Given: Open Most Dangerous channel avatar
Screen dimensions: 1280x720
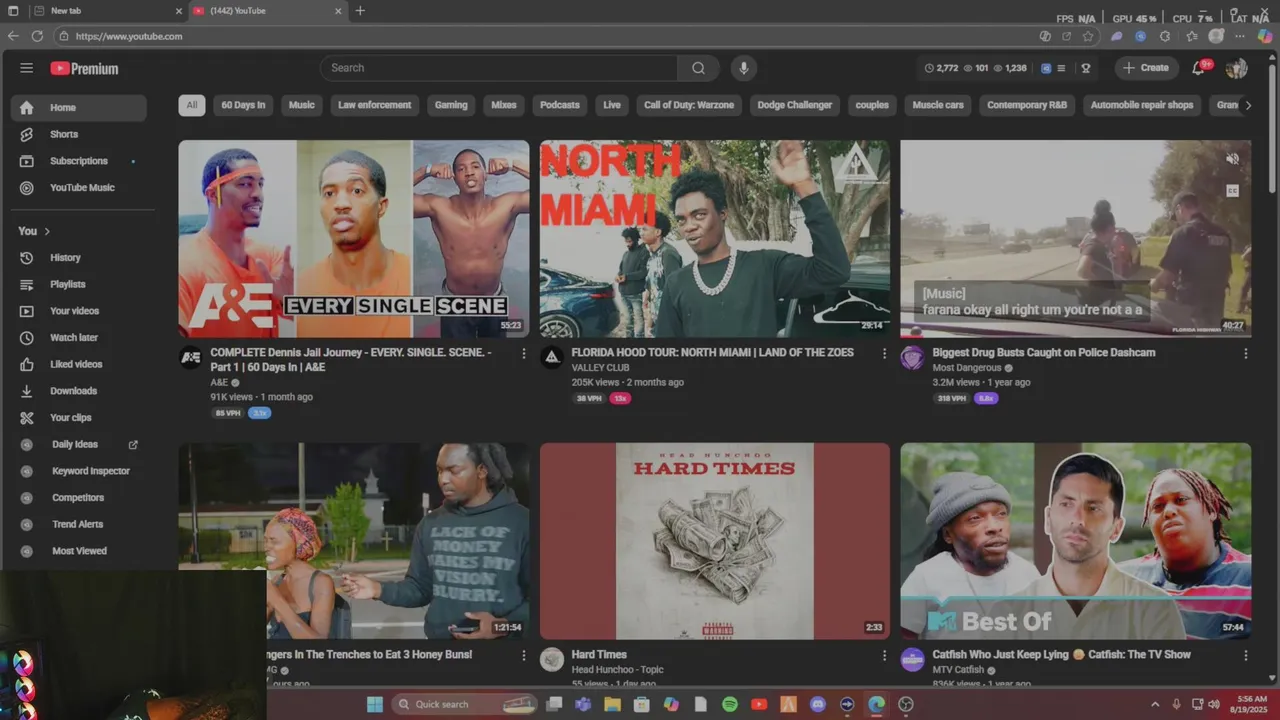Looking at the screenshot, I should pos(912,358).
